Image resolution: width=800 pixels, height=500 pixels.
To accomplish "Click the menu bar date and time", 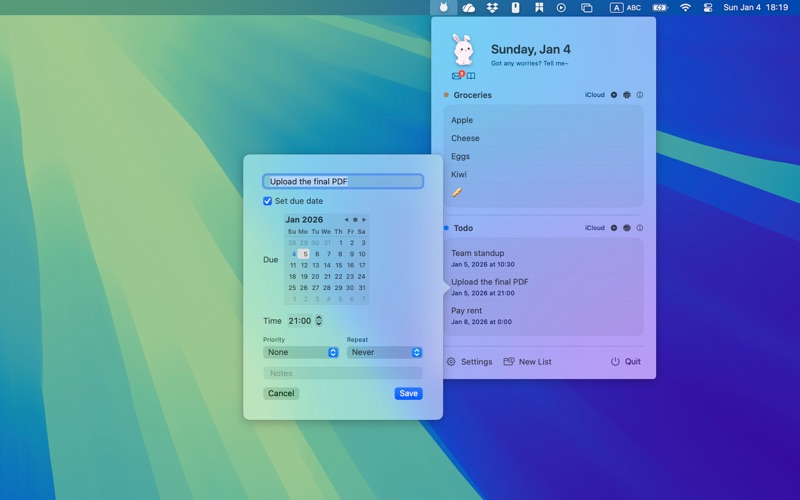I will (x=755, y=8).
